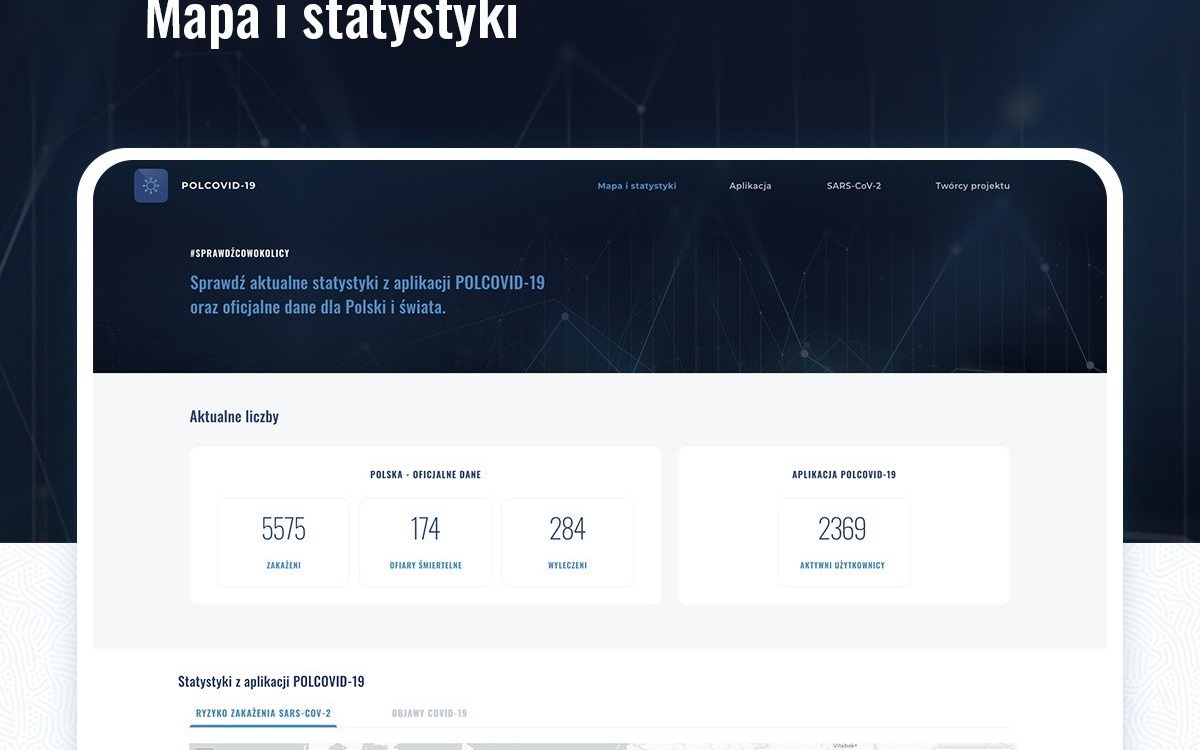Select the Mapa i statystyki nav item

click(x=636, y=185)
